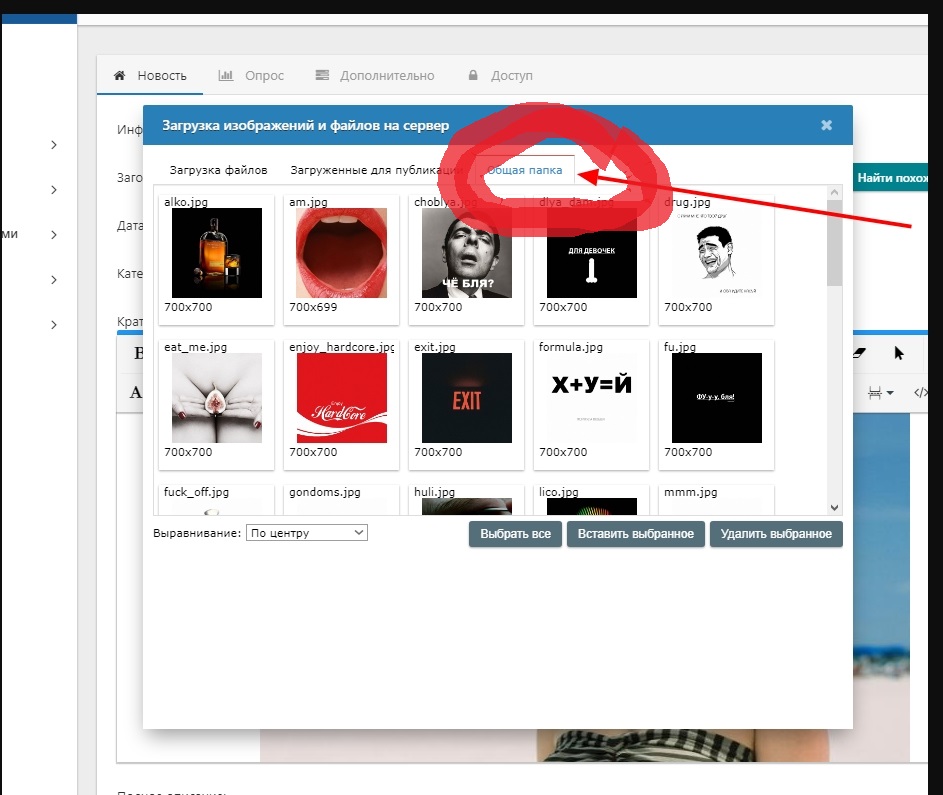Click the mmm.jpg file name
The height and width of the screenshot is (795, 943).
(690, 492)
